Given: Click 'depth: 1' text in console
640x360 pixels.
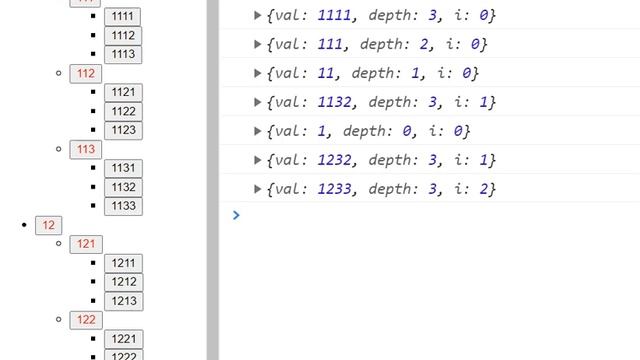Looking at the screenshot, I should pos(385,73).
